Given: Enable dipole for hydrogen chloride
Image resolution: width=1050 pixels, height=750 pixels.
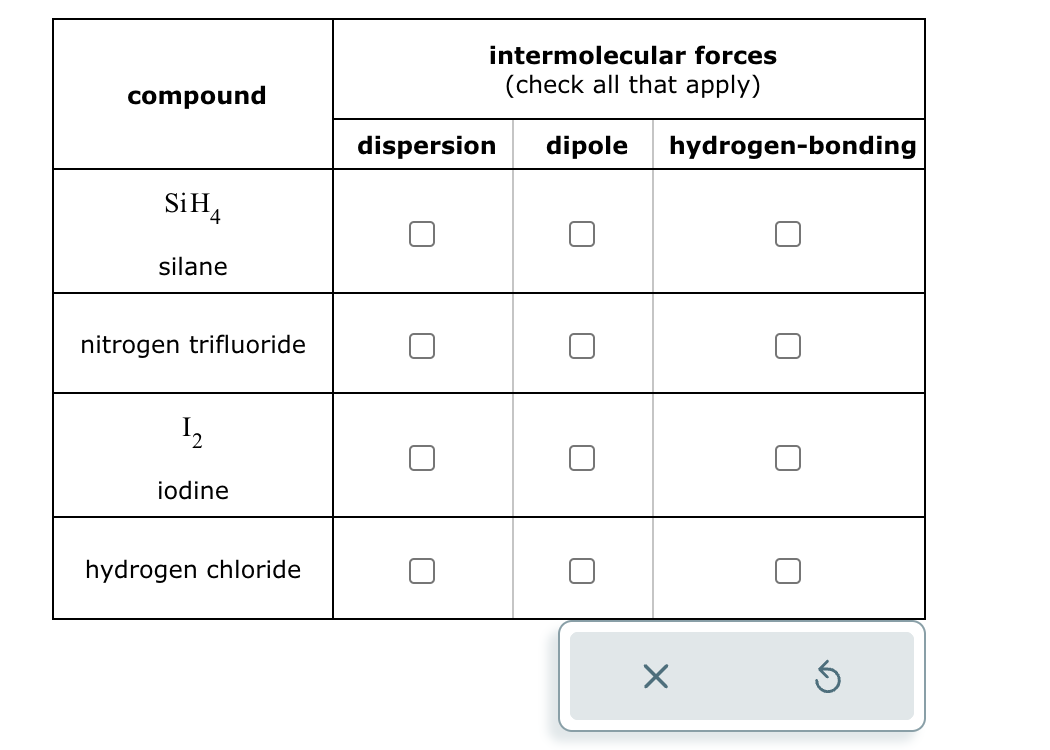Looking at the screenshot, I should pos(582,570).
